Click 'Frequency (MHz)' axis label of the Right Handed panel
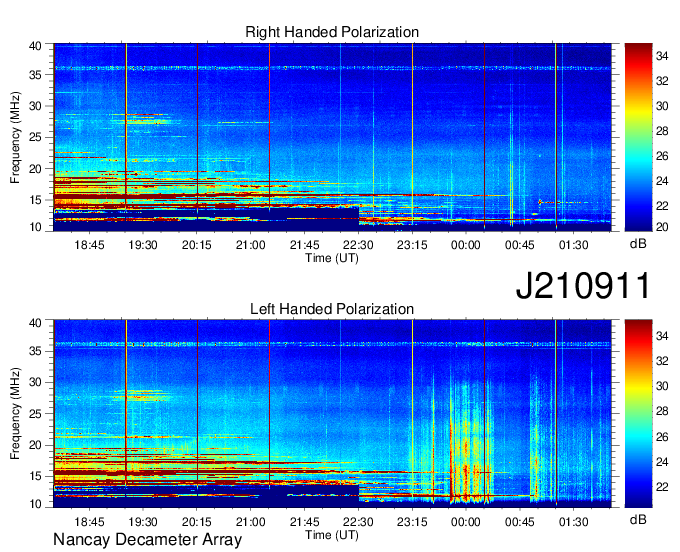 (15, 137)
